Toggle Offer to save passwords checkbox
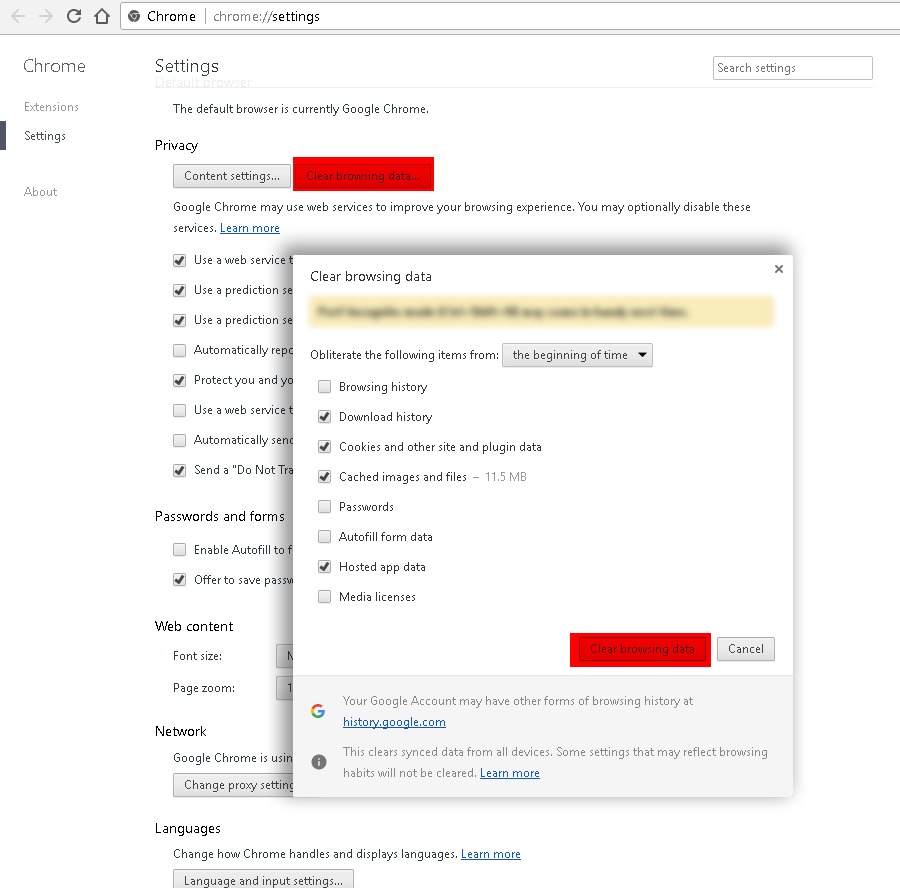900x888 pixels. tap(180, 580)
